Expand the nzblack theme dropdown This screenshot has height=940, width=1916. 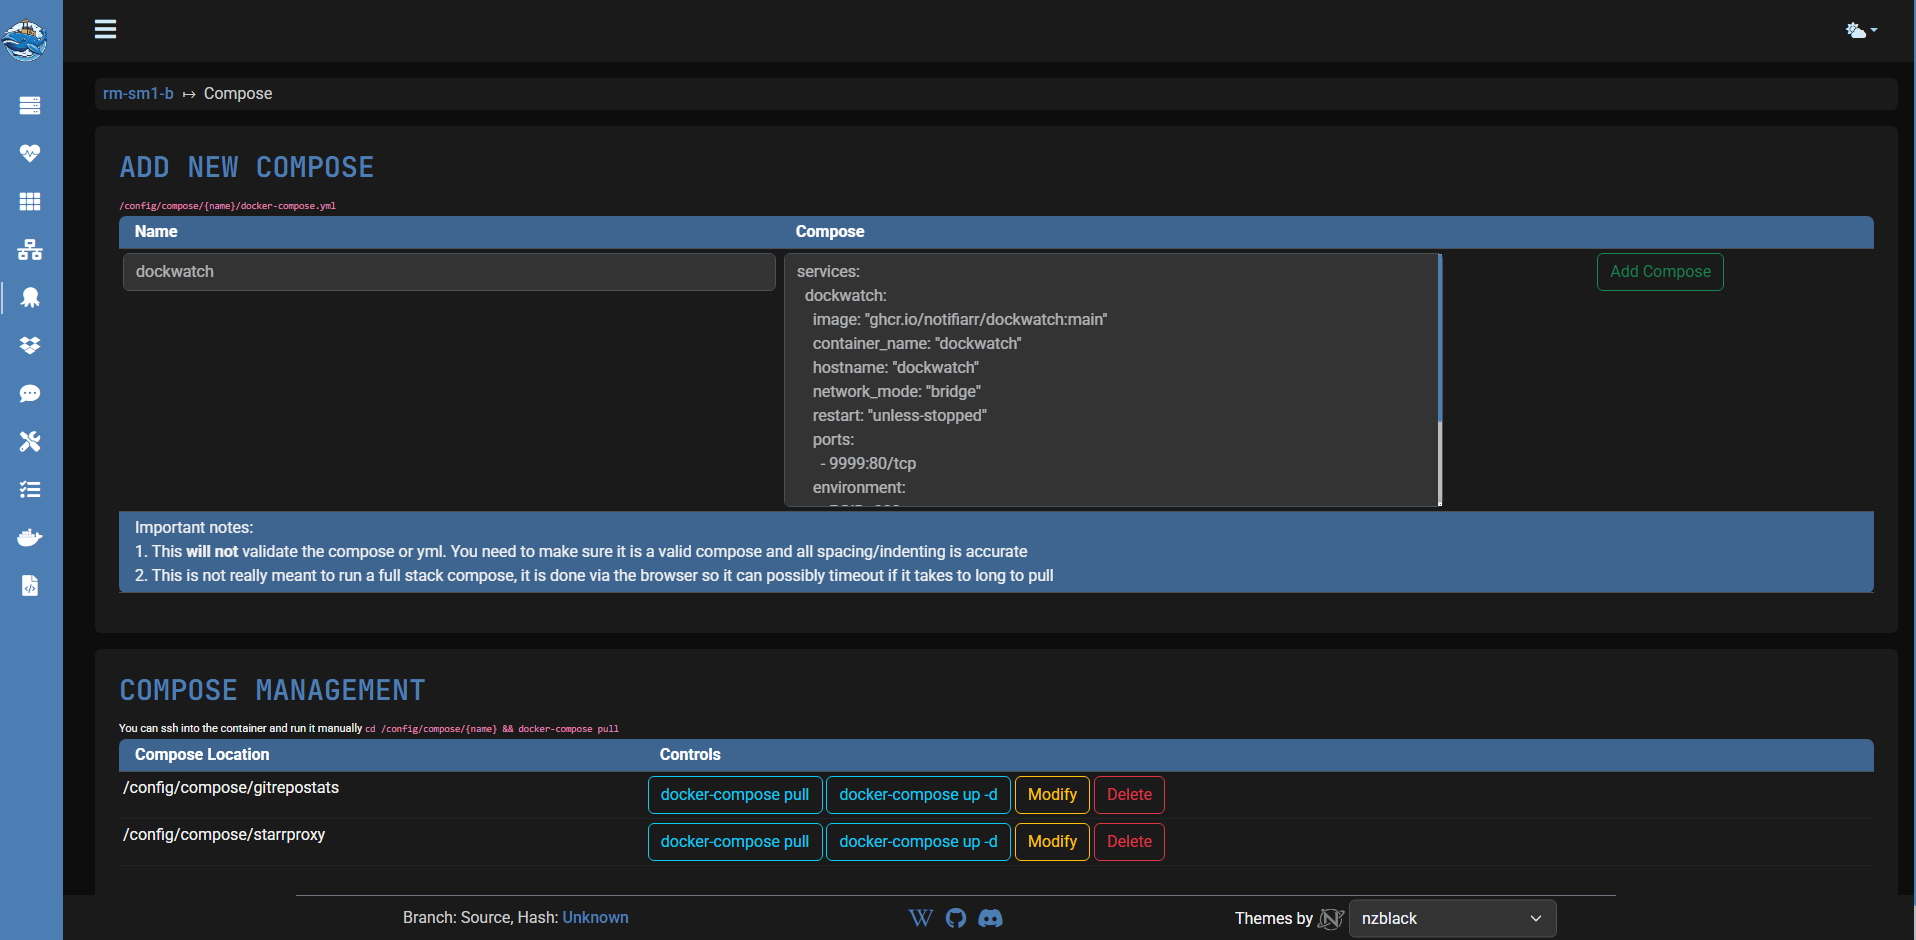click(x=1451, y=918)
